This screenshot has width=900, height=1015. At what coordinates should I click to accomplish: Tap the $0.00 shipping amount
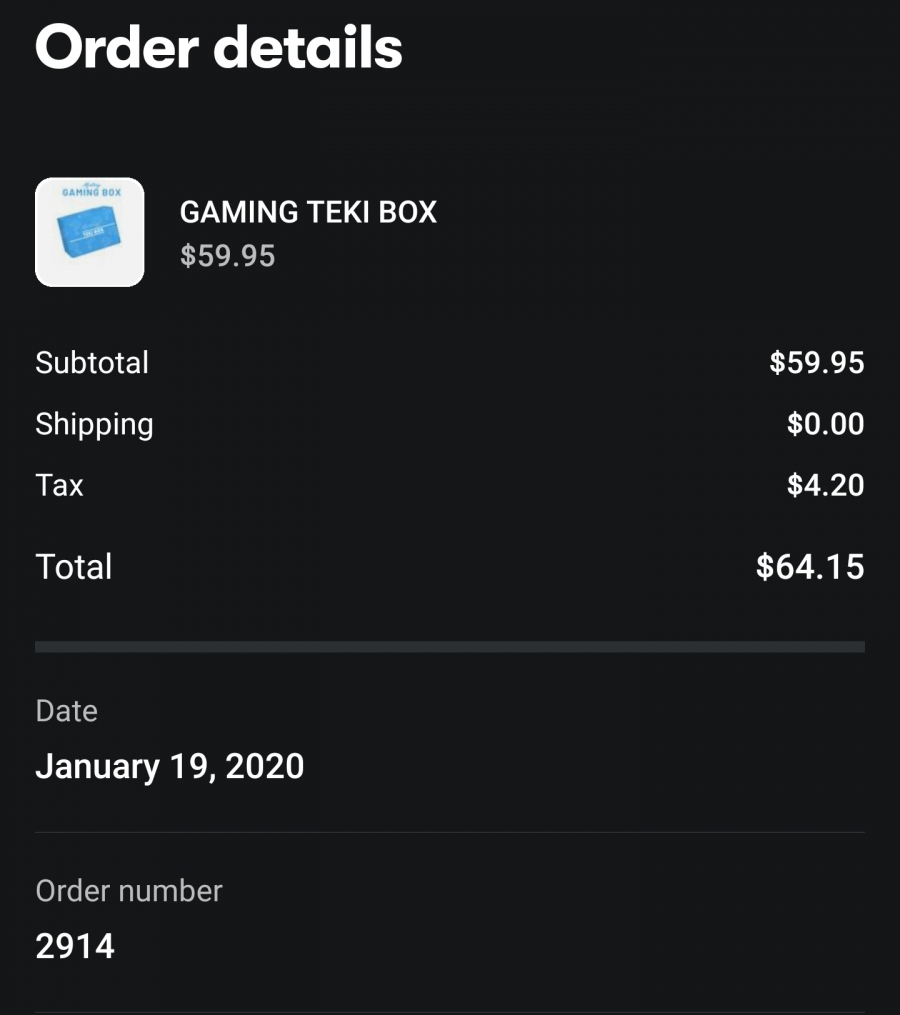(x=826, y=423)
